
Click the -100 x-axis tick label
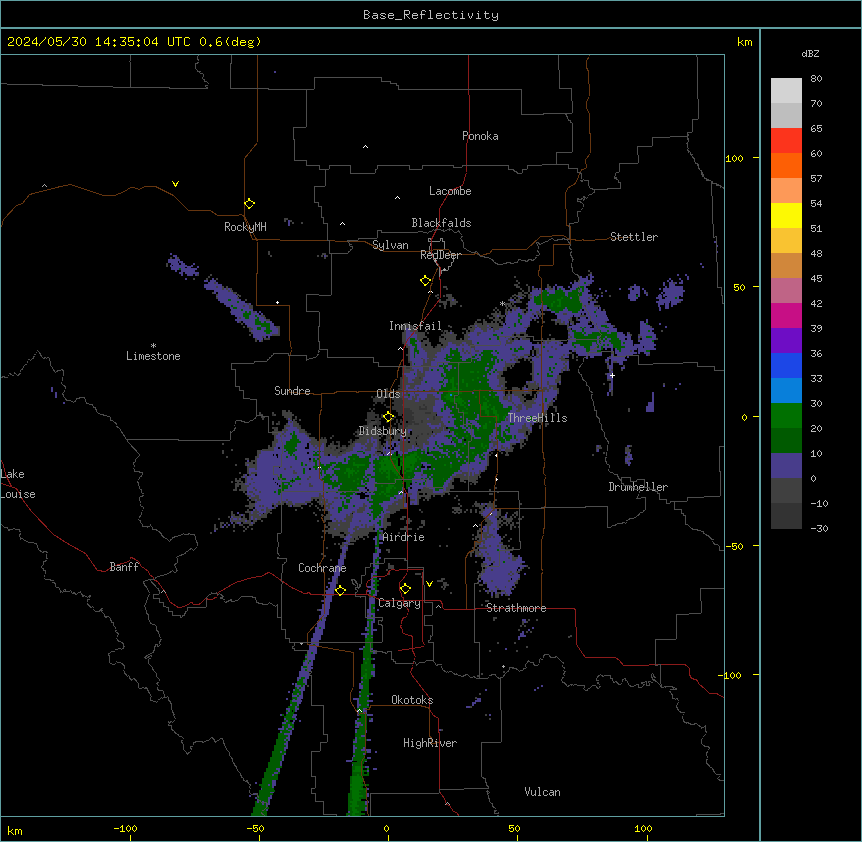pyautogui.click(x=125, y=828)
